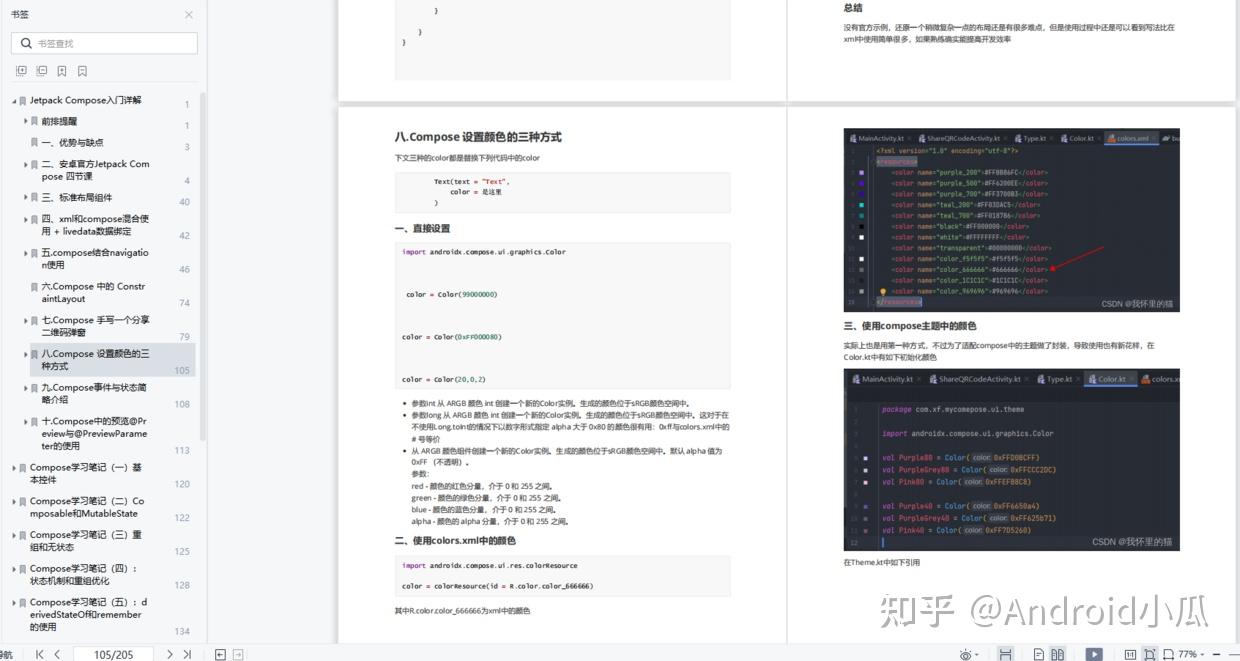Click the delete bookmark icon

pyautogui.click(x=82, y=71)
